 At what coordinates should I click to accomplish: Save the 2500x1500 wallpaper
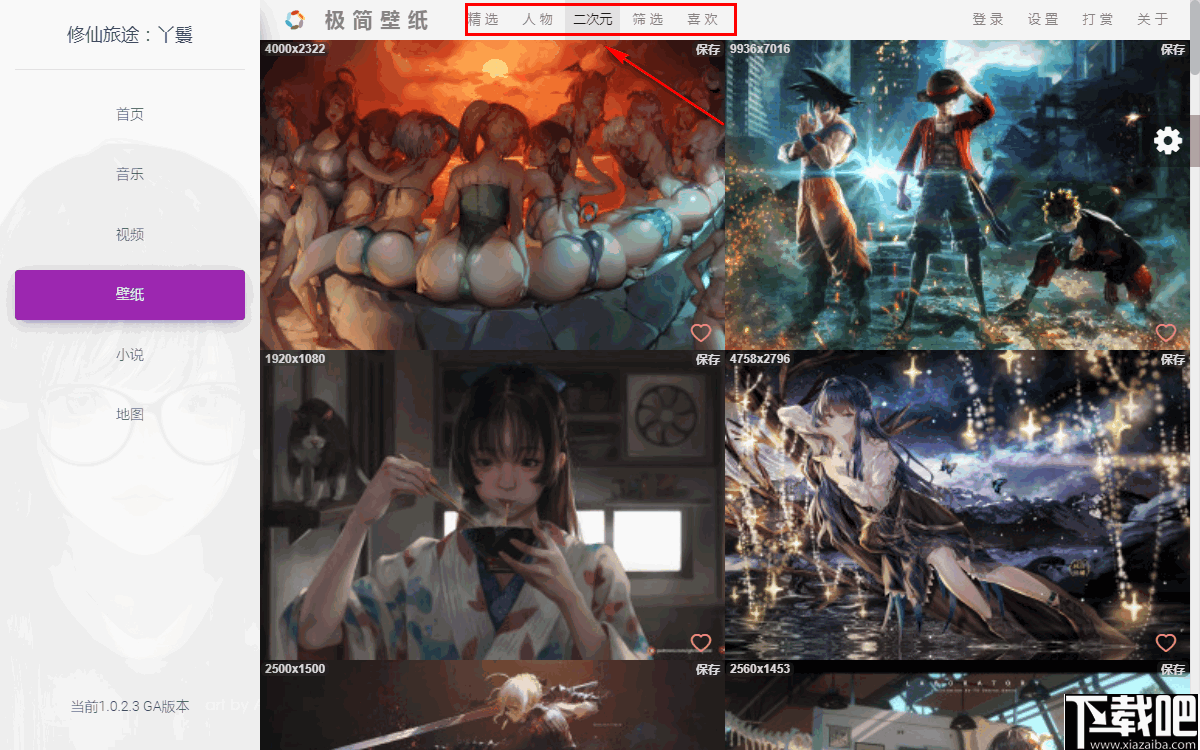tap(708, 669)
